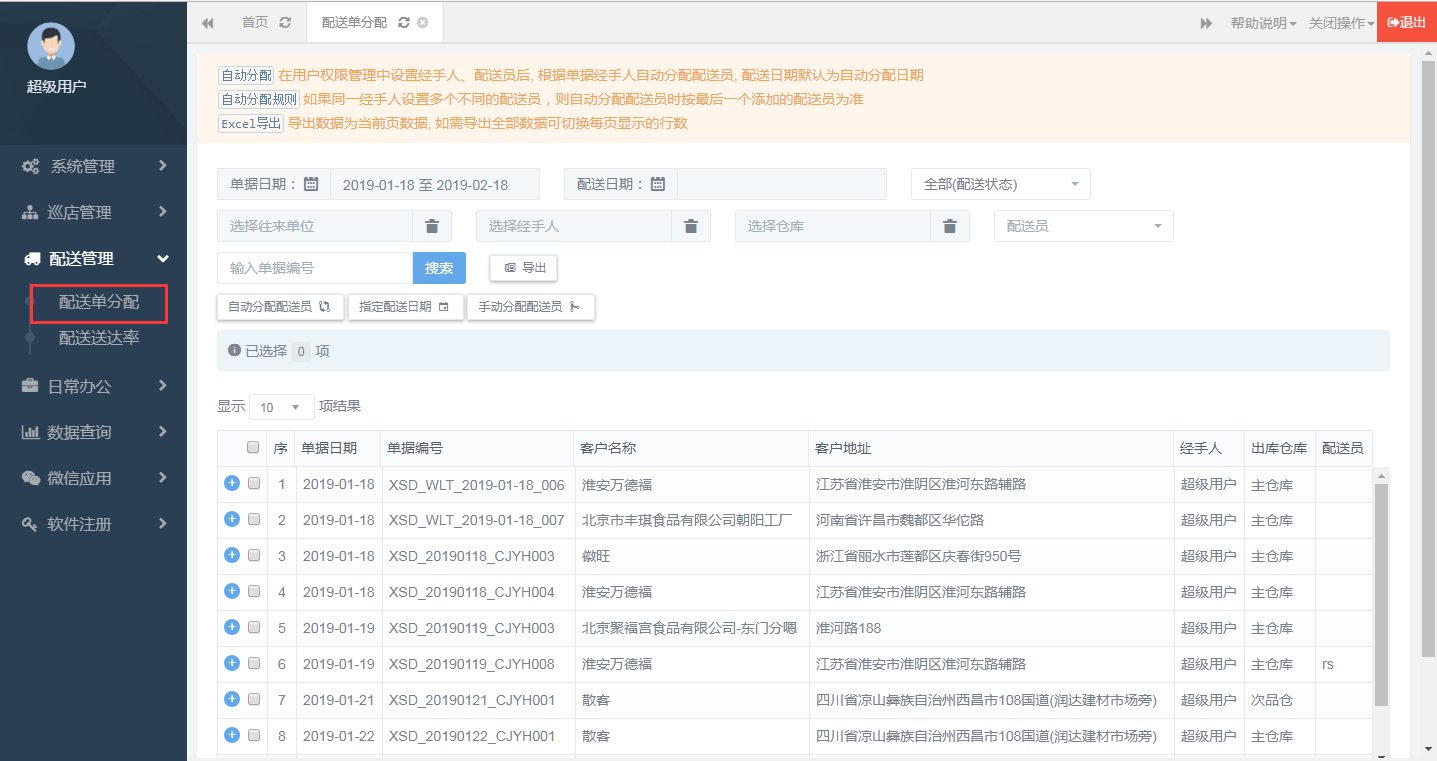
Task: Click the 日常办公 briefcase icon
Action: click(30, 386)
